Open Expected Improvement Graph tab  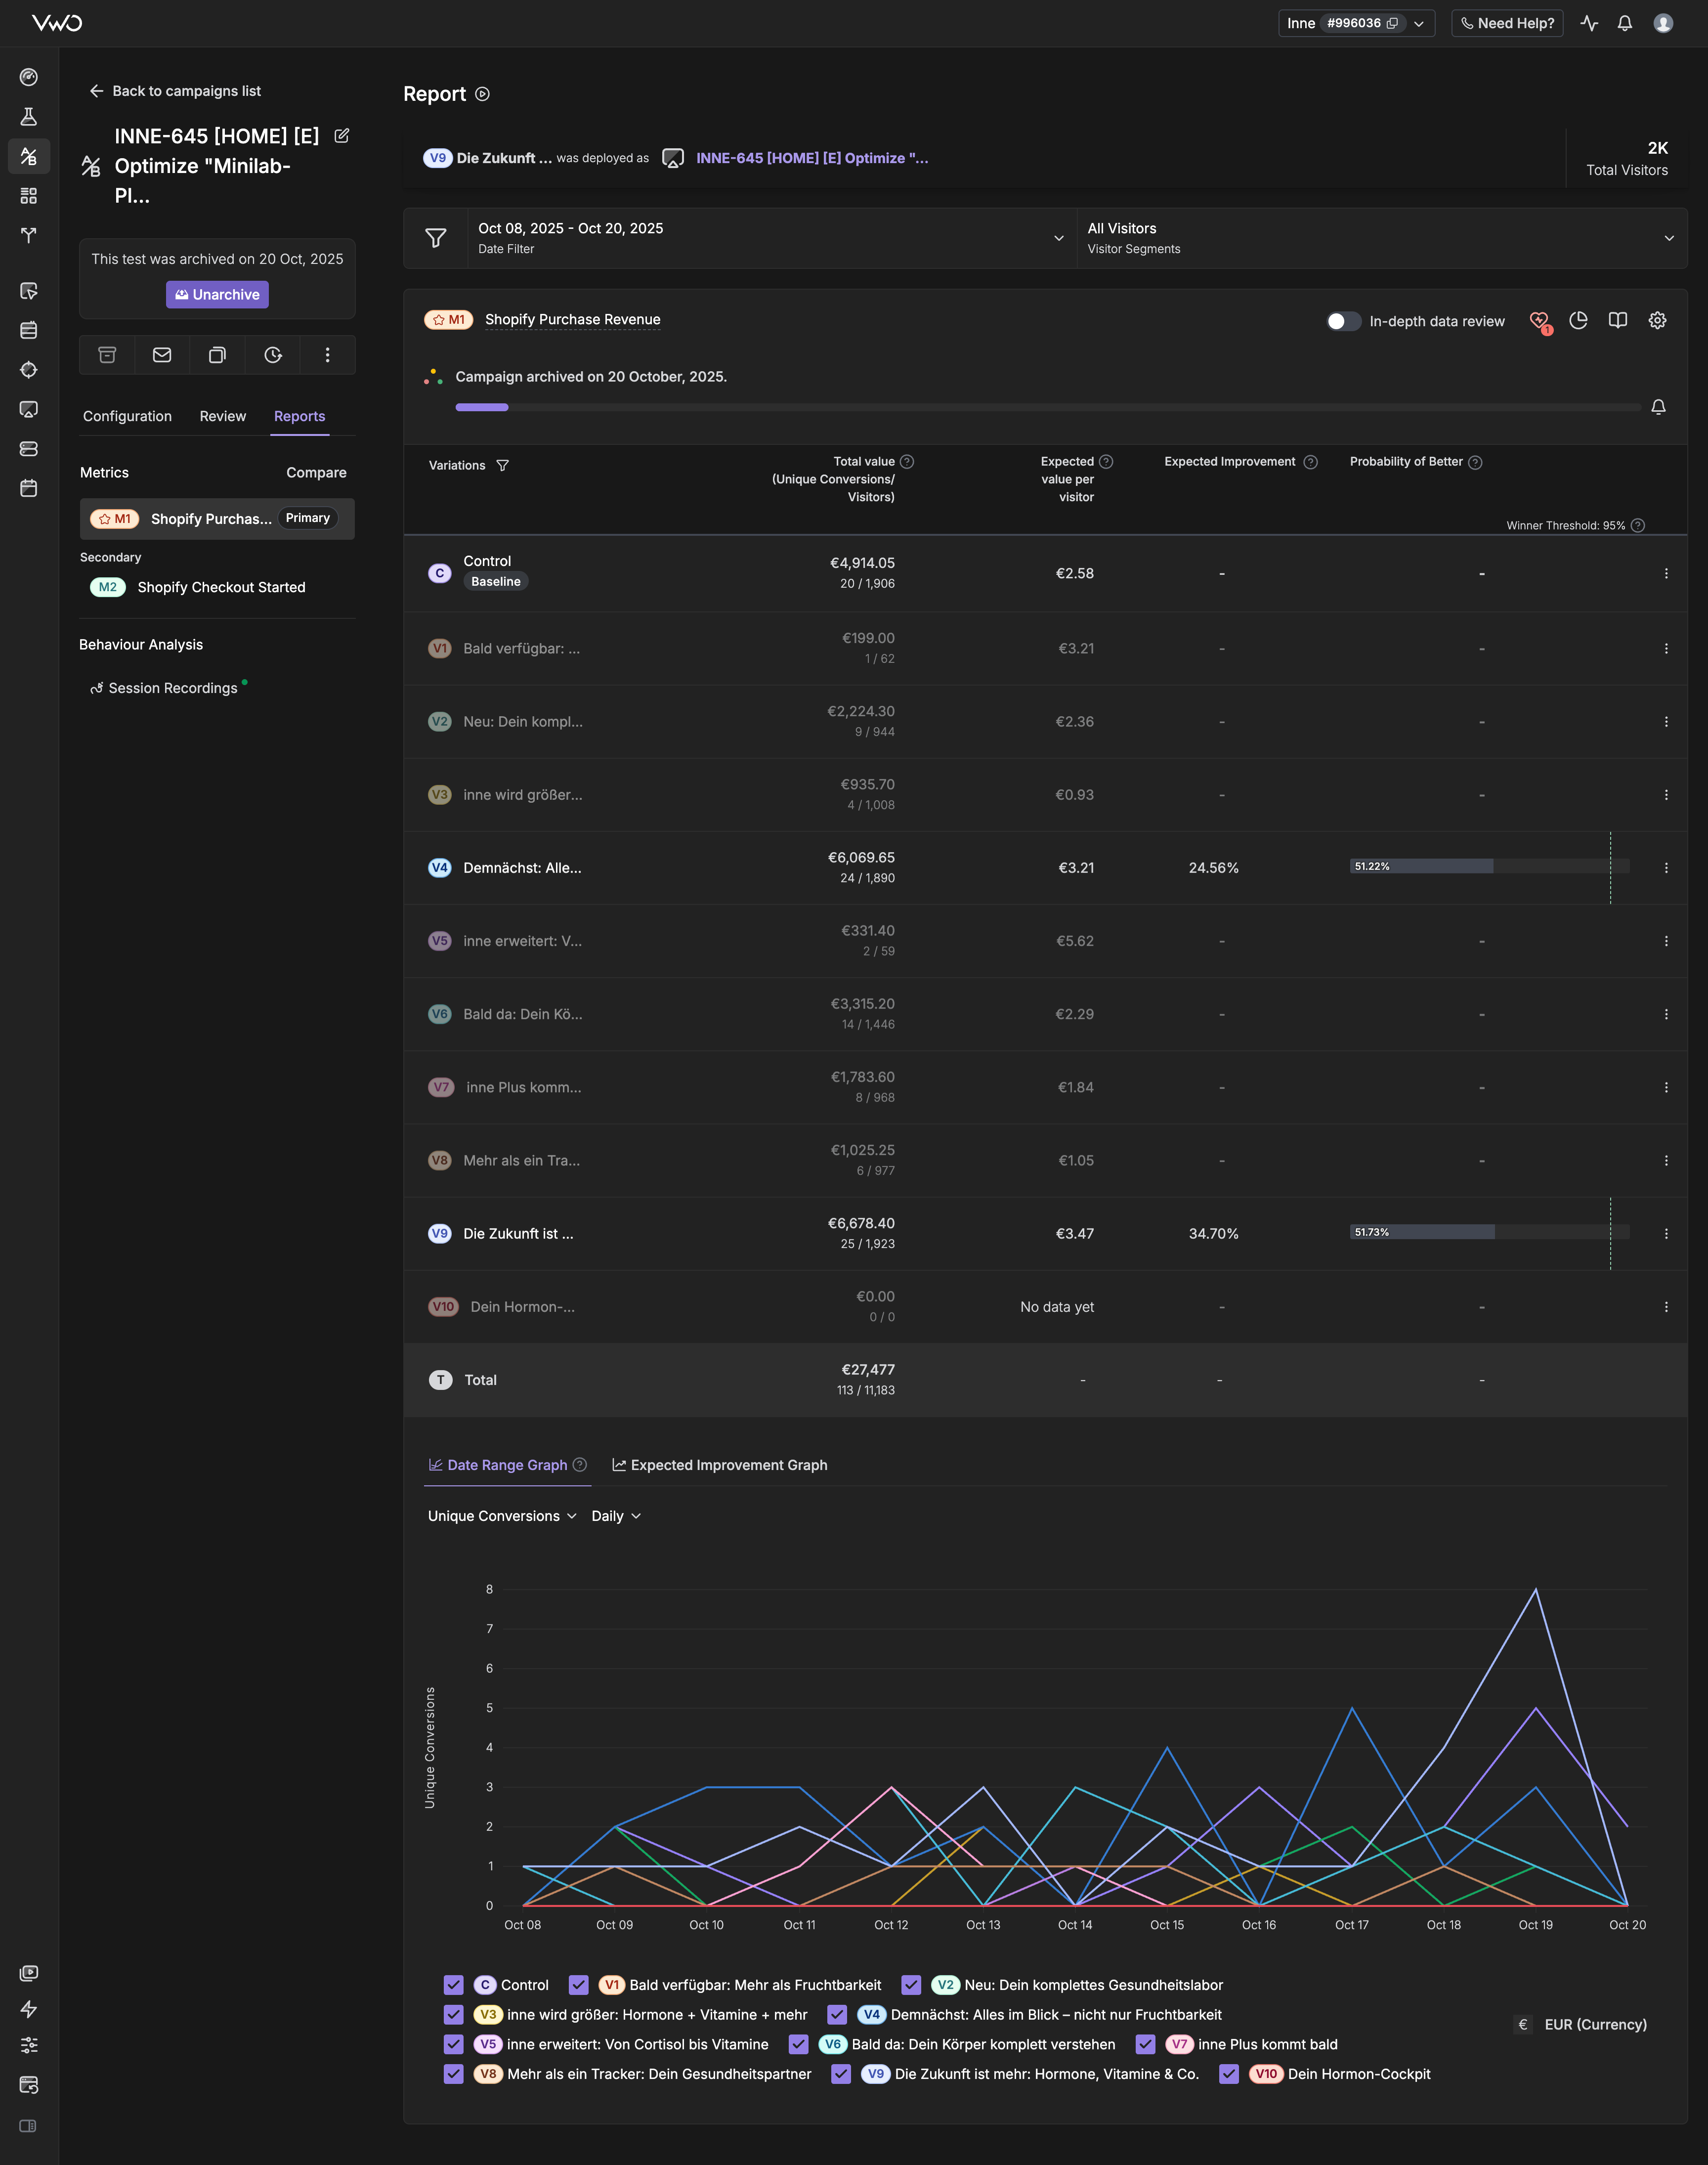coord(719,1465)
